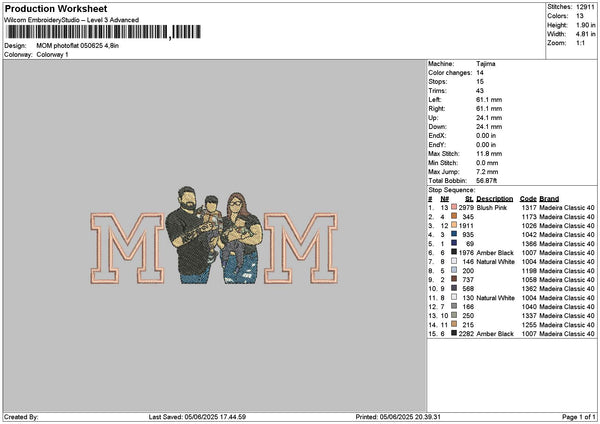
Task: Select the Amber Black swatch in stop 6
Action: pos(454,252)
